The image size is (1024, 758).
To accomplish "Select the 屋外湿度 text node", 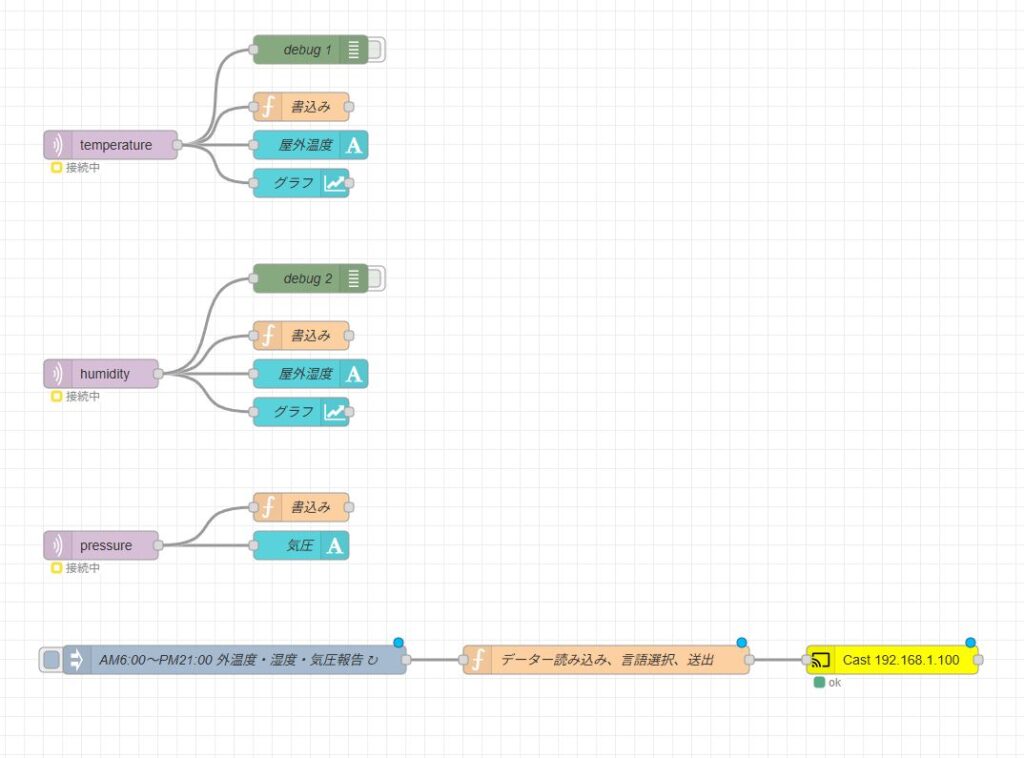I will pyautogui.click(x=304, y=374).
